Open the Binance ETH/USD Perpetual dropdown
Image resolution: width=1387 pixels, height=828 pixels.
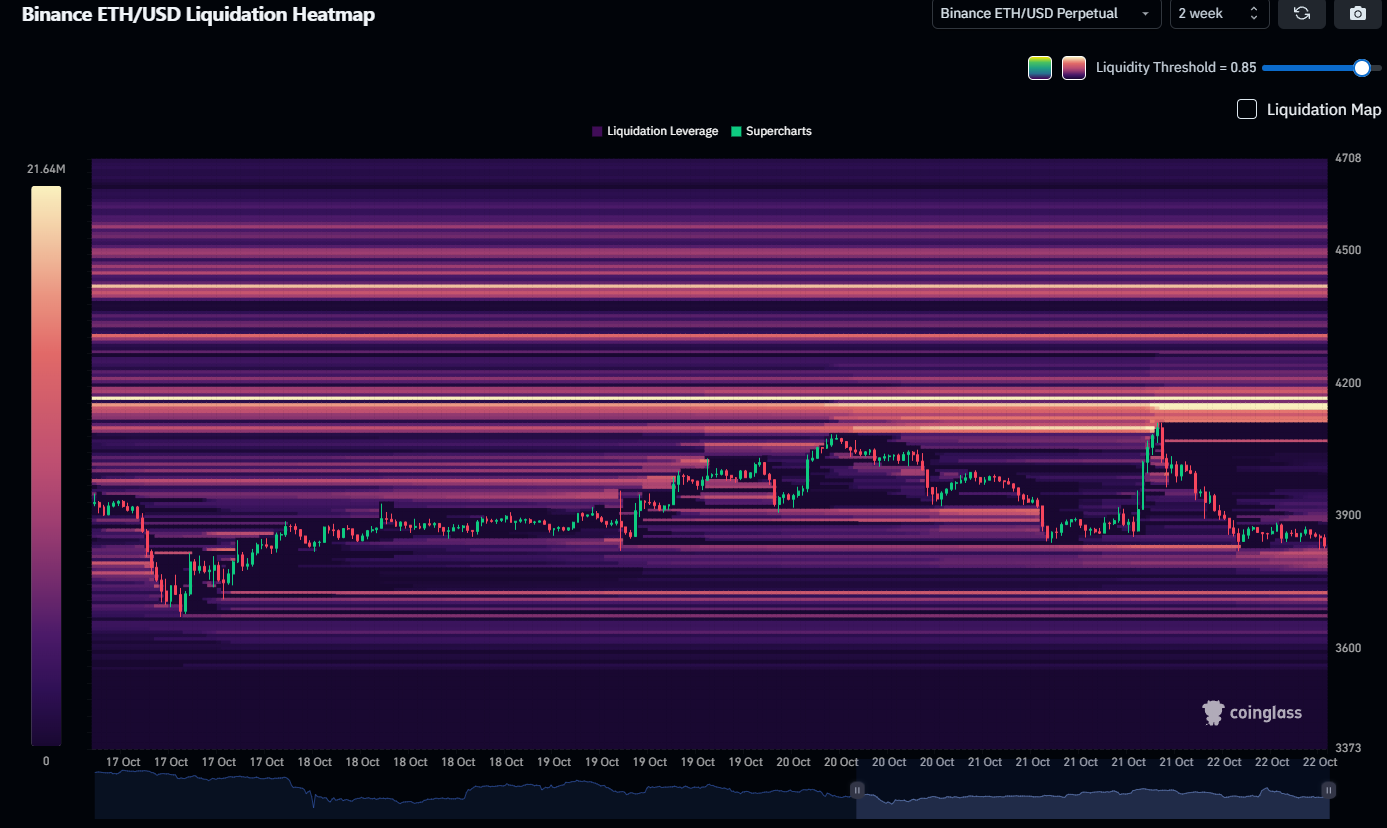point(1046,13)
